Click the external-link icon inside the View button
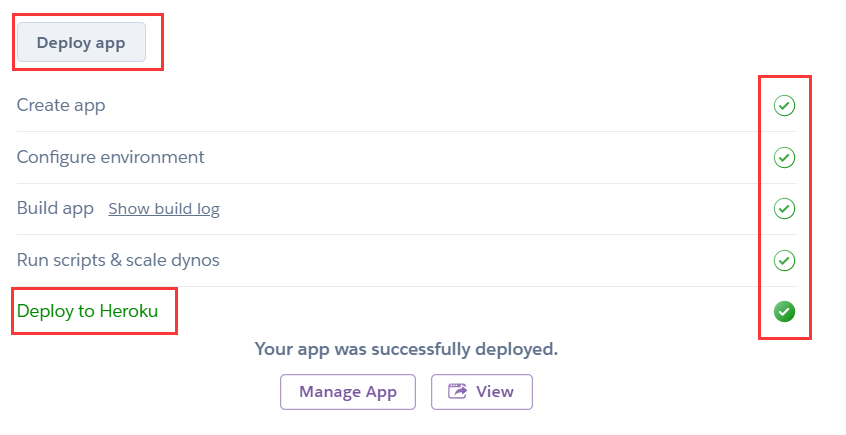The width and height of the screenshot is (846, 435). (x=458, y=391)
